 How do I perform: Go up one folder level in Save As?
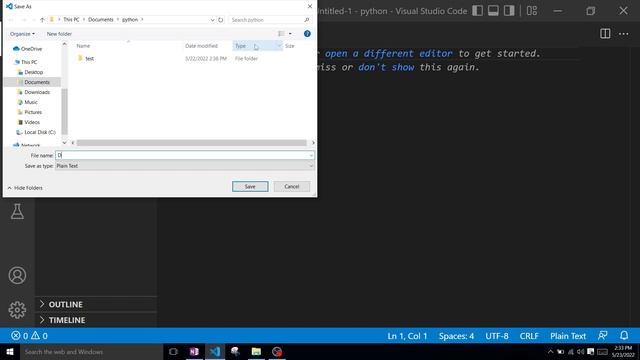click(x=42, y=20)
